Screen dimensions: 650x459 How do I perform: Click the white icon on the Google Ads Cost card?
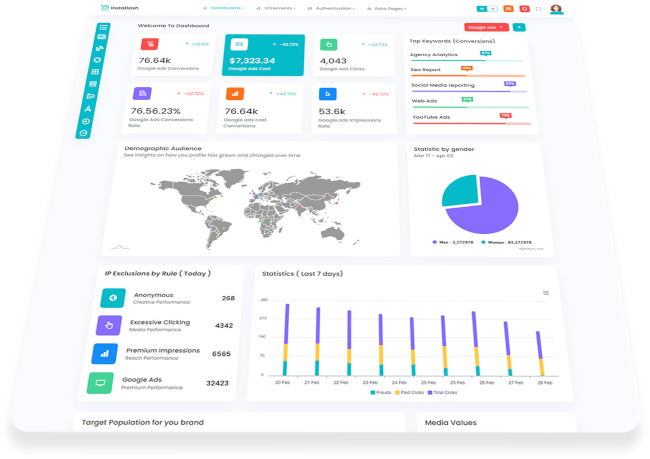[x=239, y=44]
